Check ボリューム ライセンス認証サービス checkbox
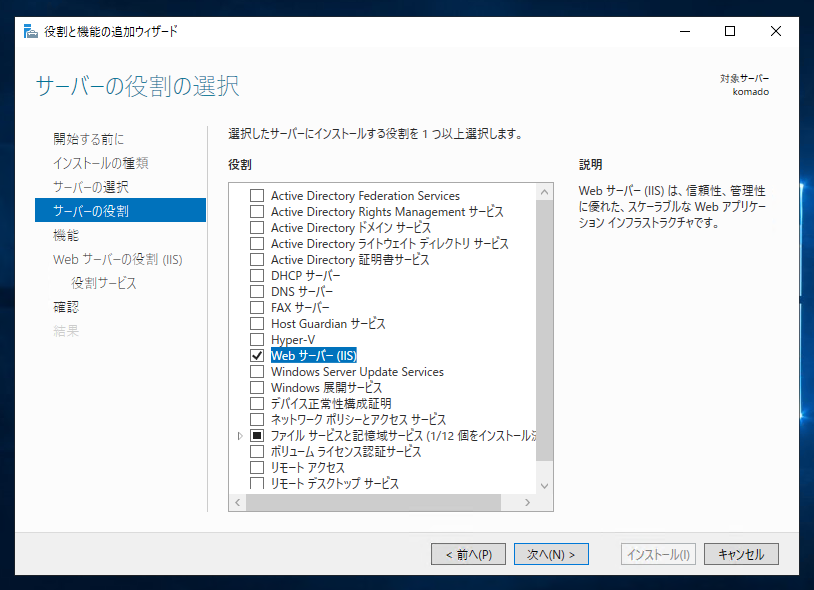 click(x=257, y=451)
